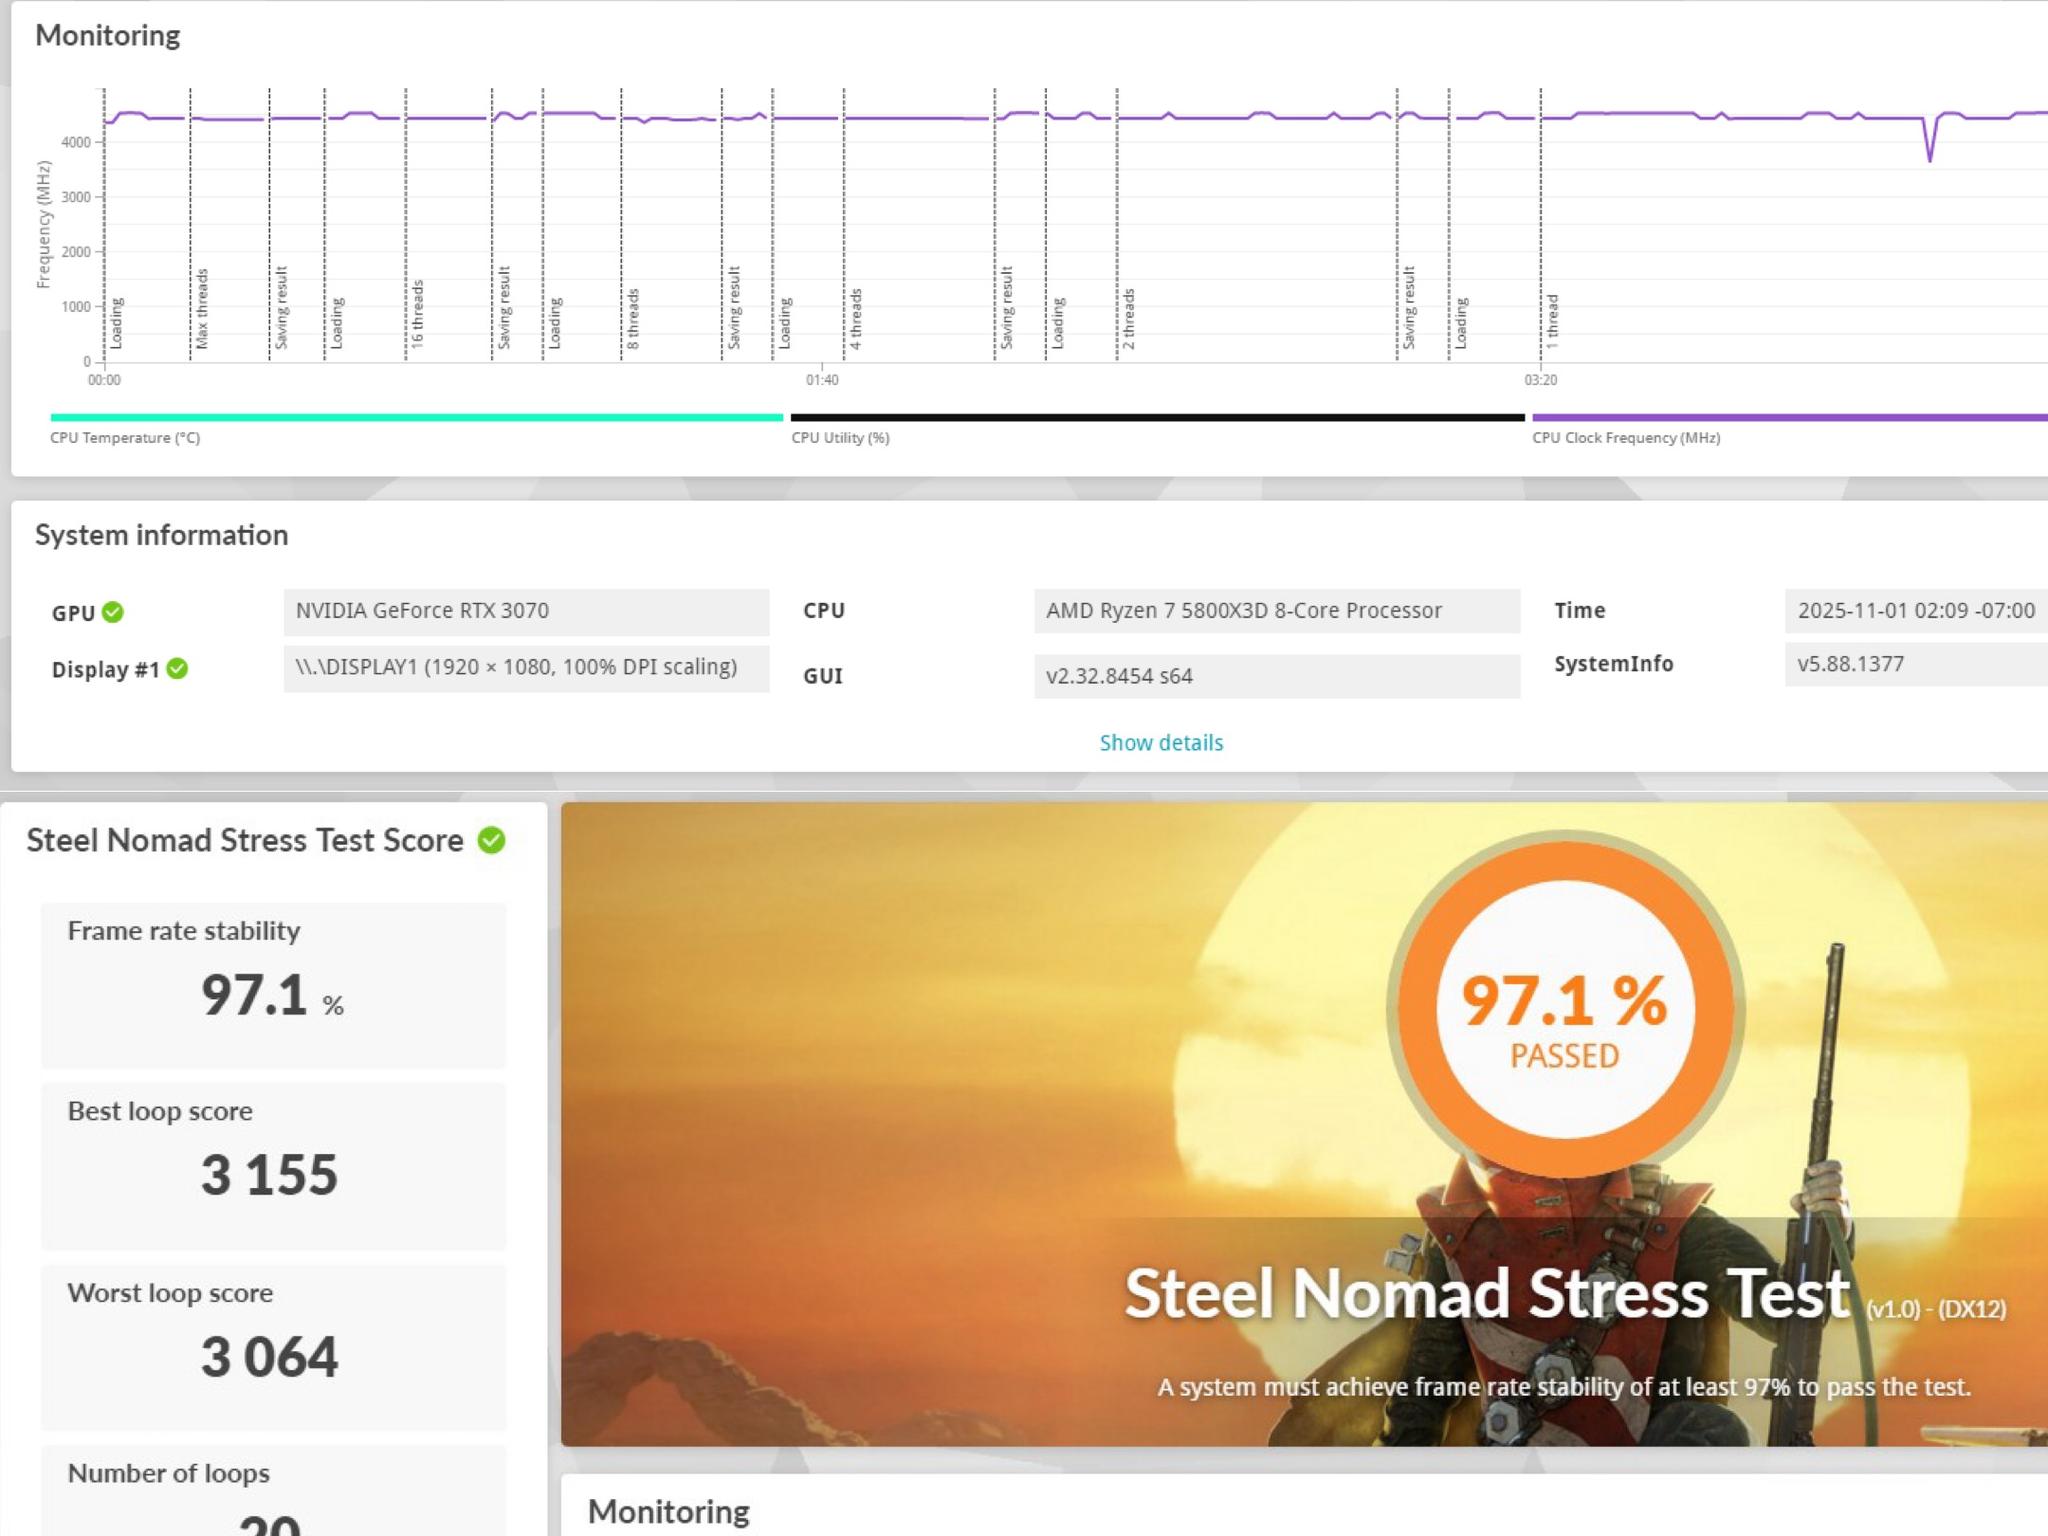
Task: Click the System information heading
Action: [x=161, y=535]
